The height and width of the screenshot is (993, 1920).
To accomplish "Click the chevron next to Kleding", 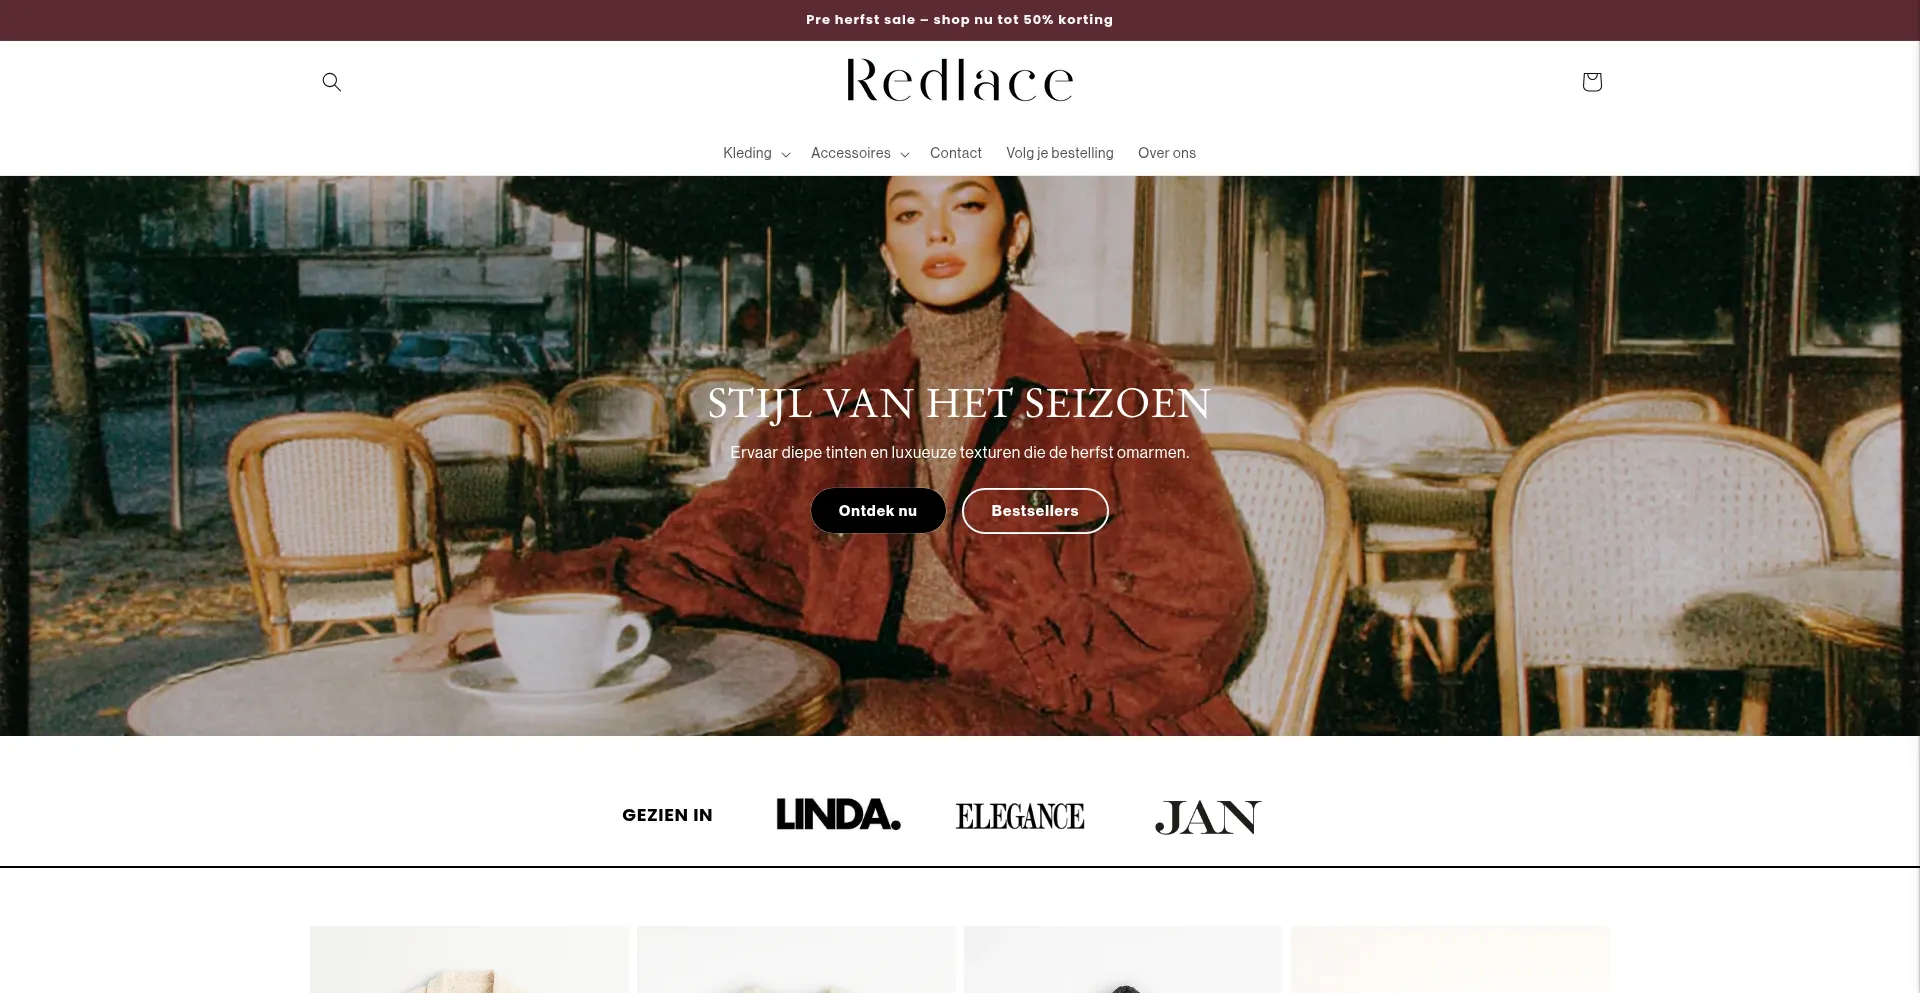I will (786, 154).
